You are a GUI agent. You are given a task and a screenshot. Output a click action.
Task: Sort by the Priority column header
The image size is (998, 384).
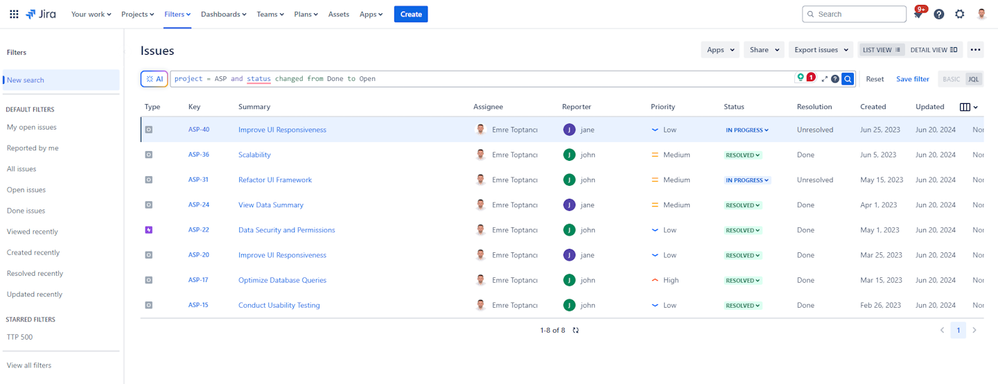tap(663, 107)
